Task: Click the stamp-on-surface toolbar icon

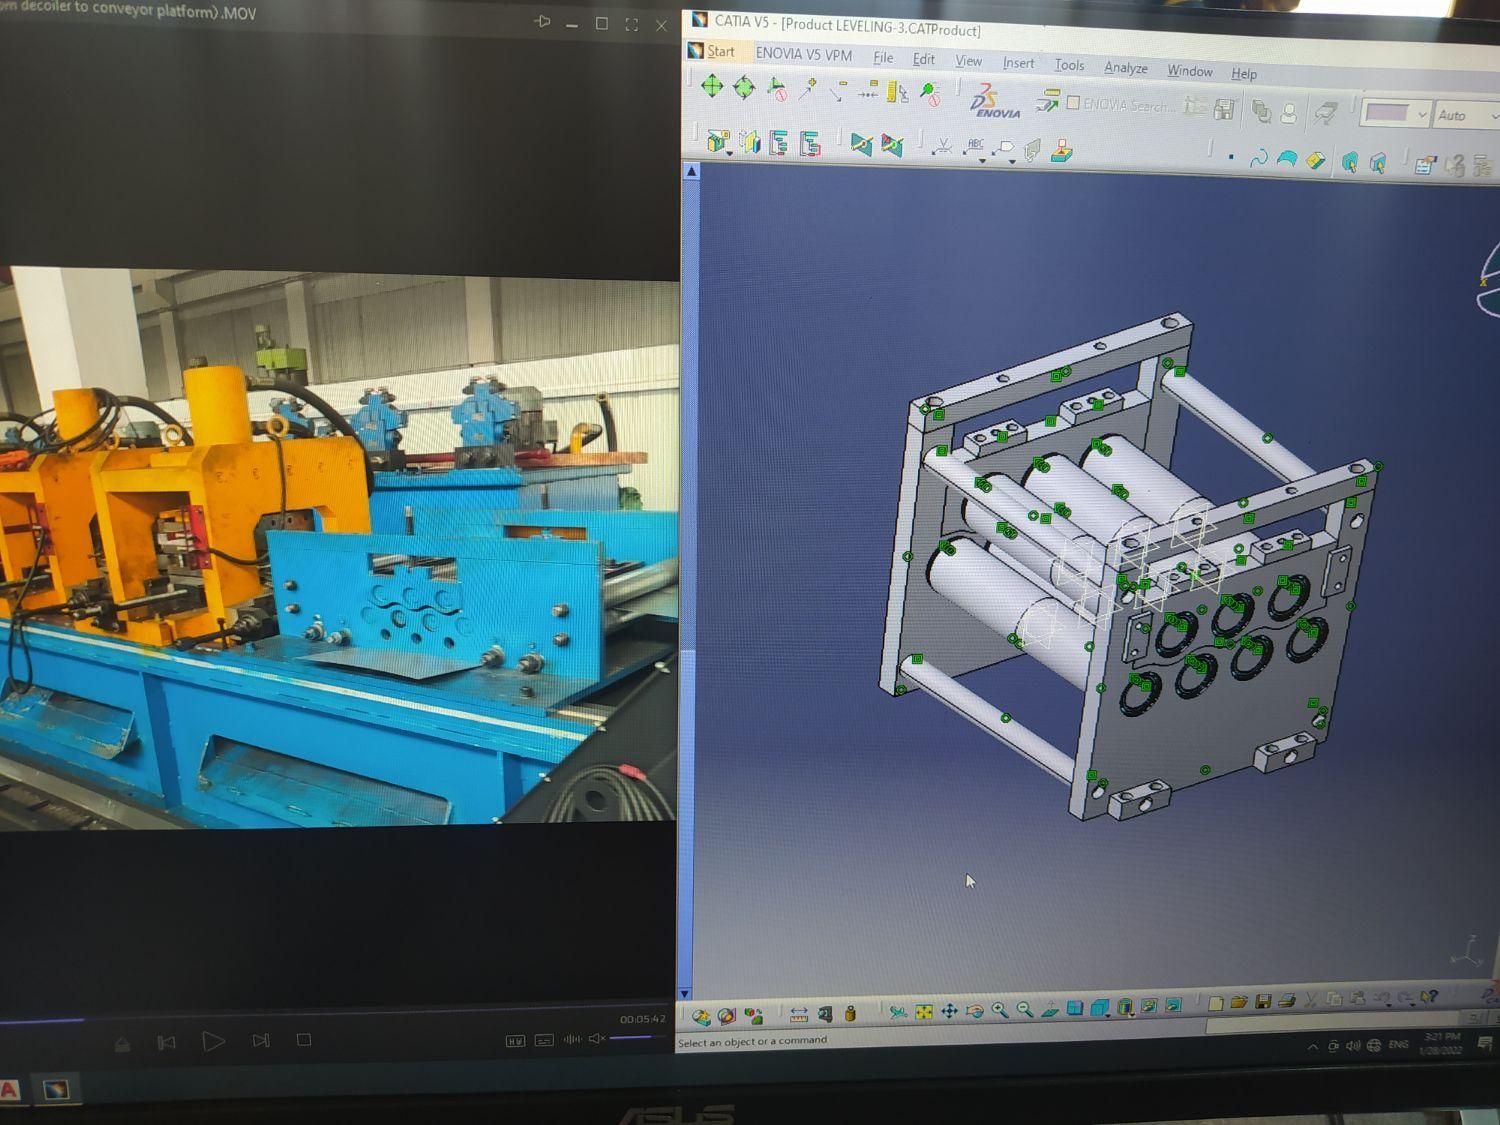Action: pos(1062,152)
